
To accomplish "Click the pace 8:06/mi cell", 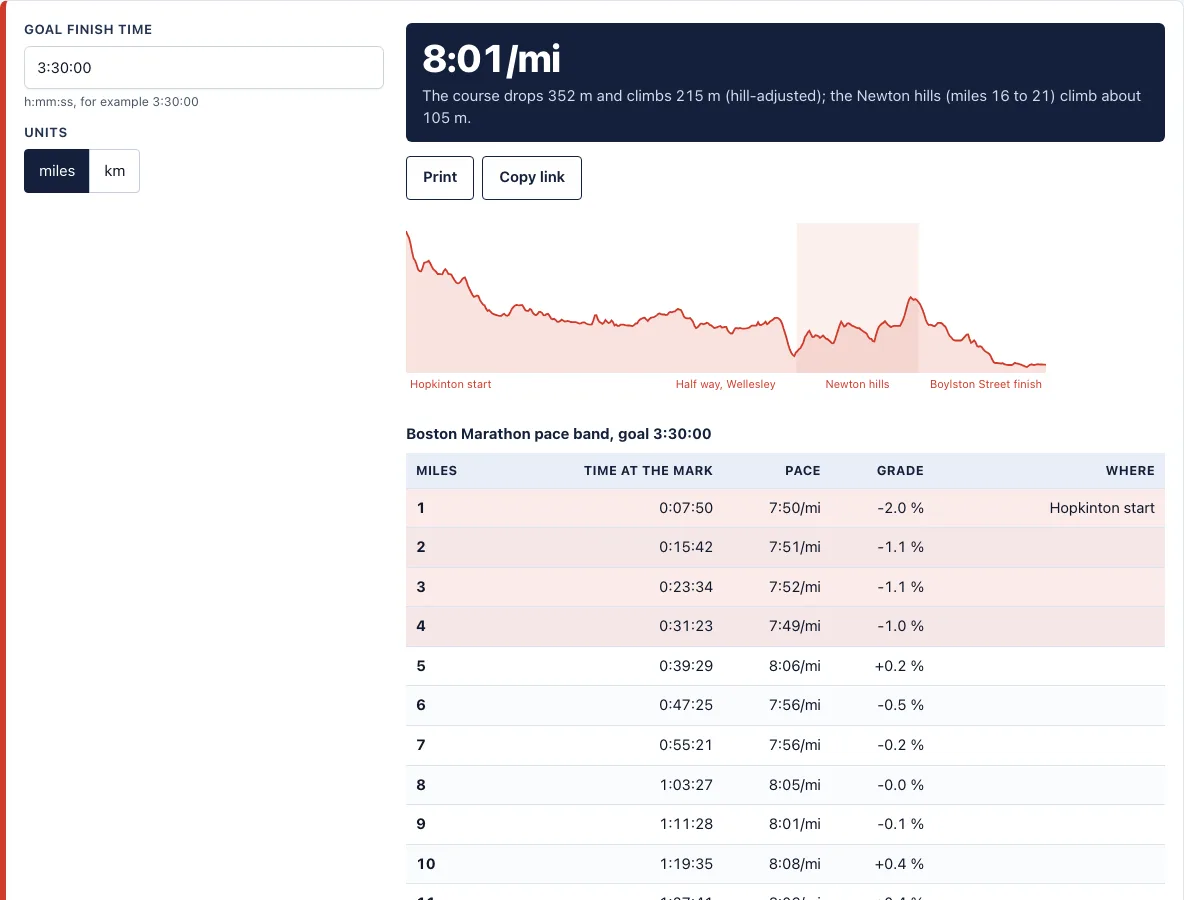I will coord(794,666).
